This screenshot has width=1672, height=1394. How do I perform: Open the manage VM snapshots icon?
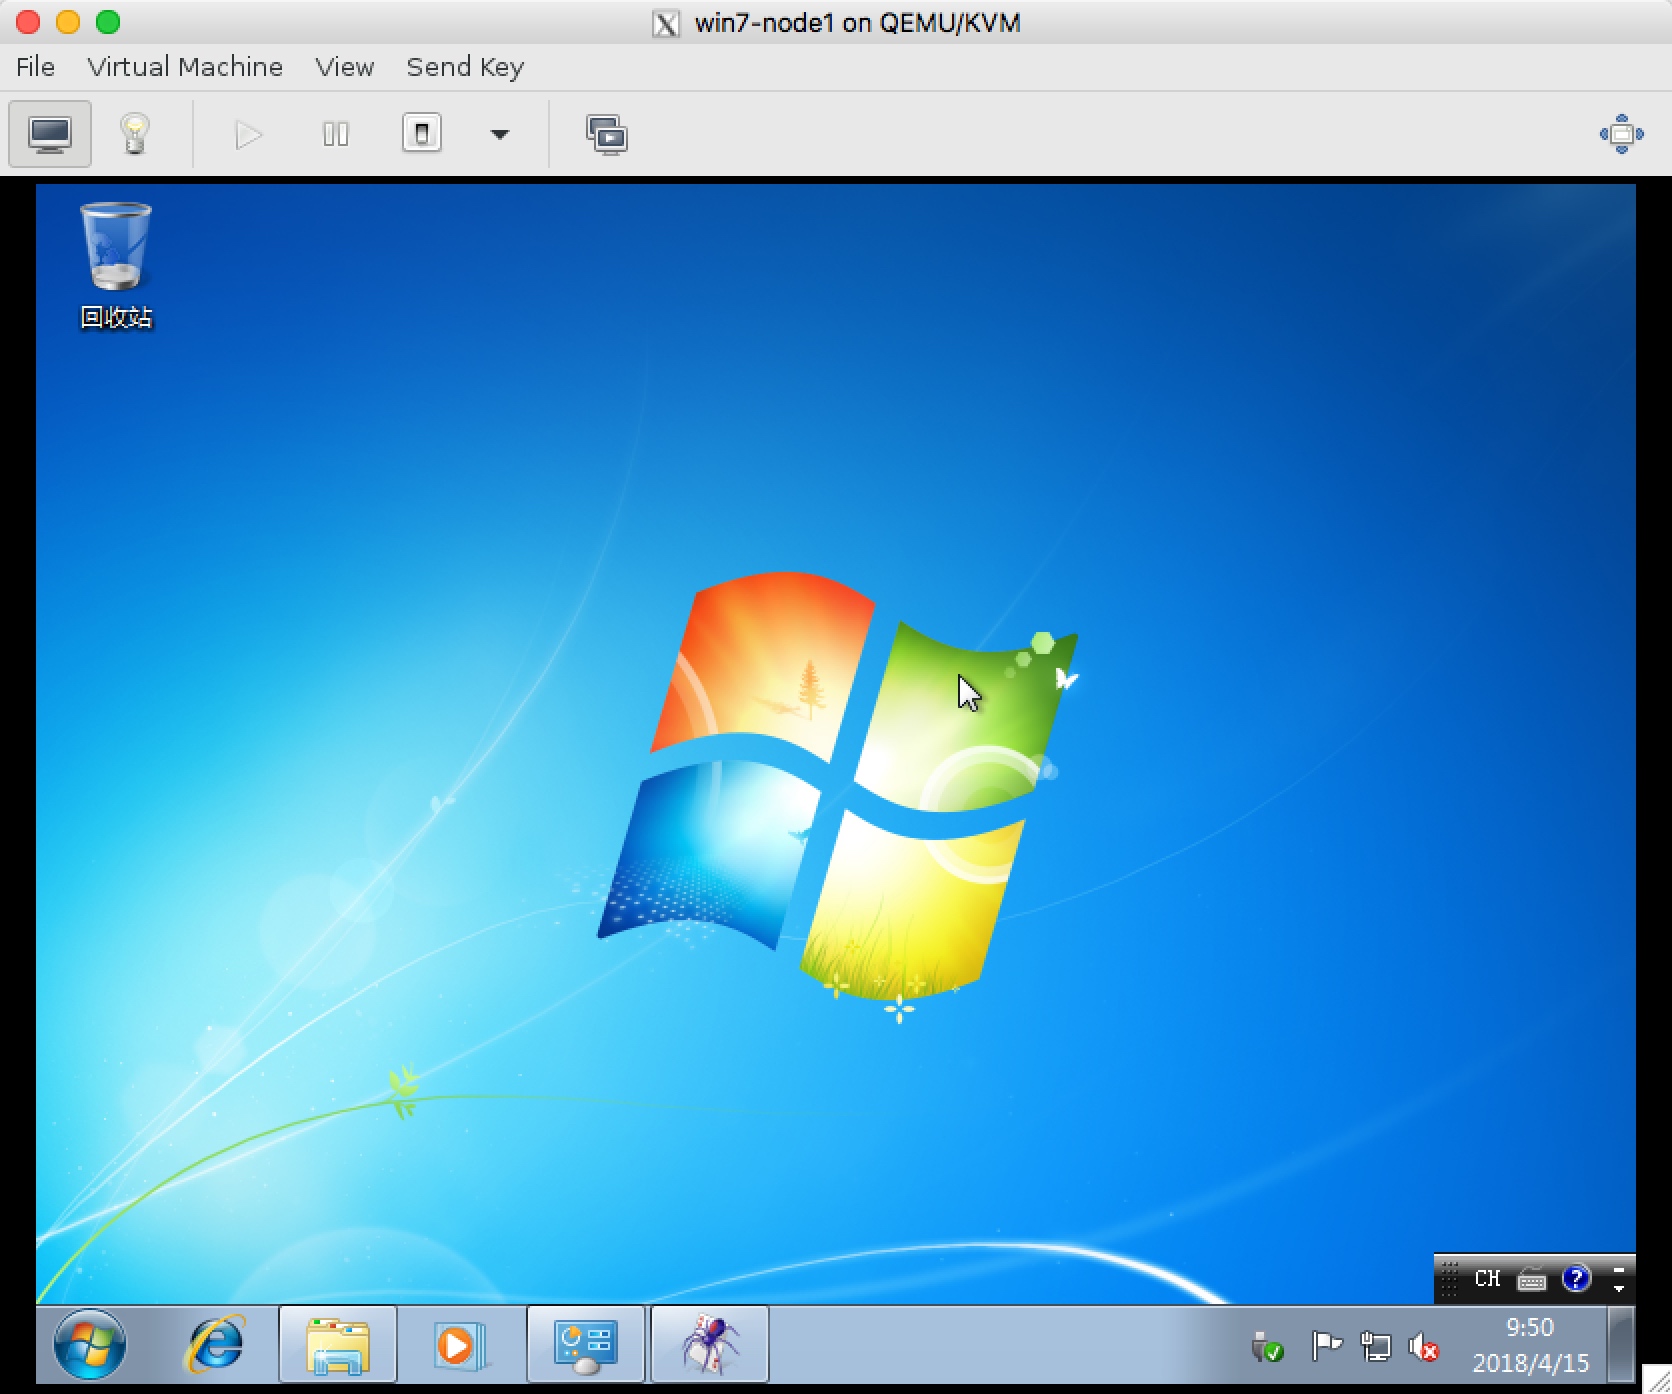(606, 134)
